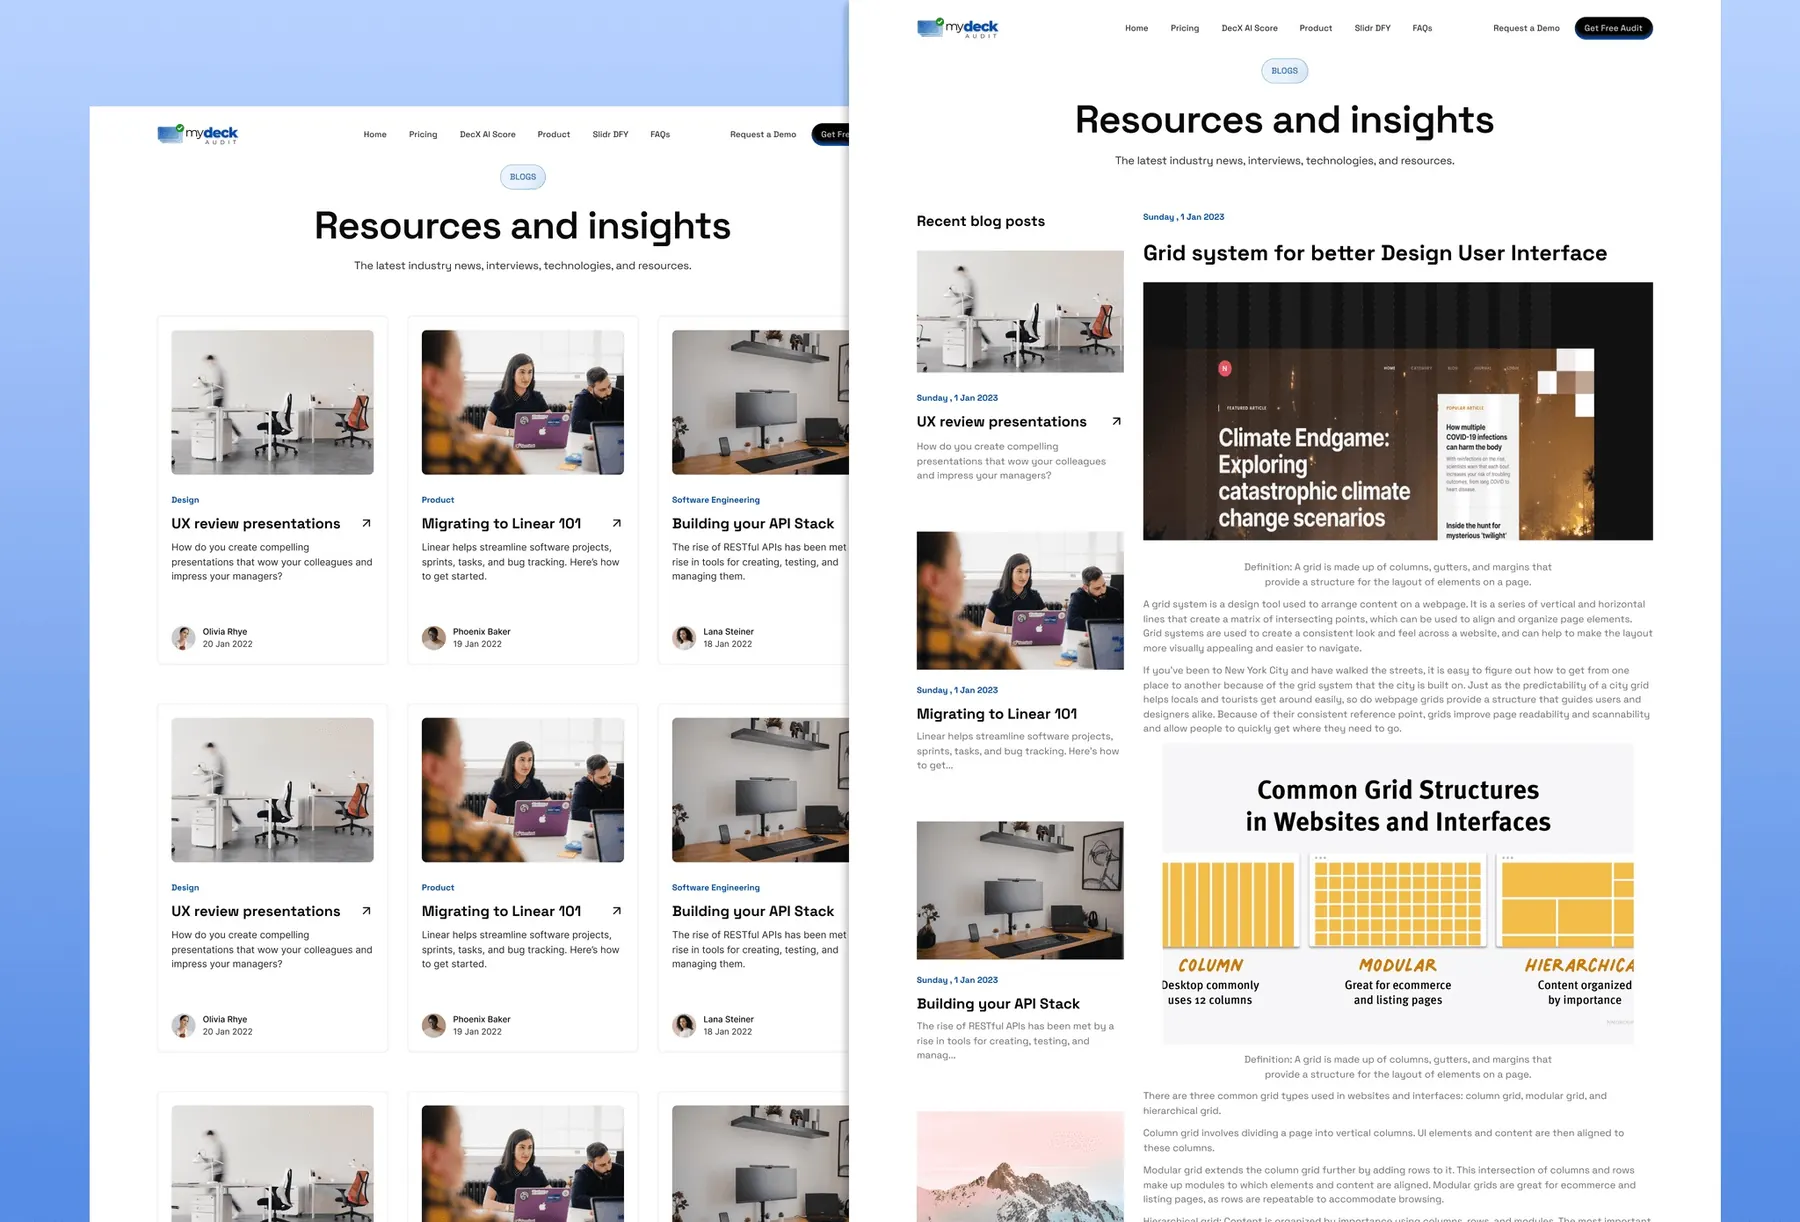Click Olivia Rhye avatar dated 20 Jan 2022 in first row
The width and height of the screenshot is (1800, 1222).
coord(183,638)
